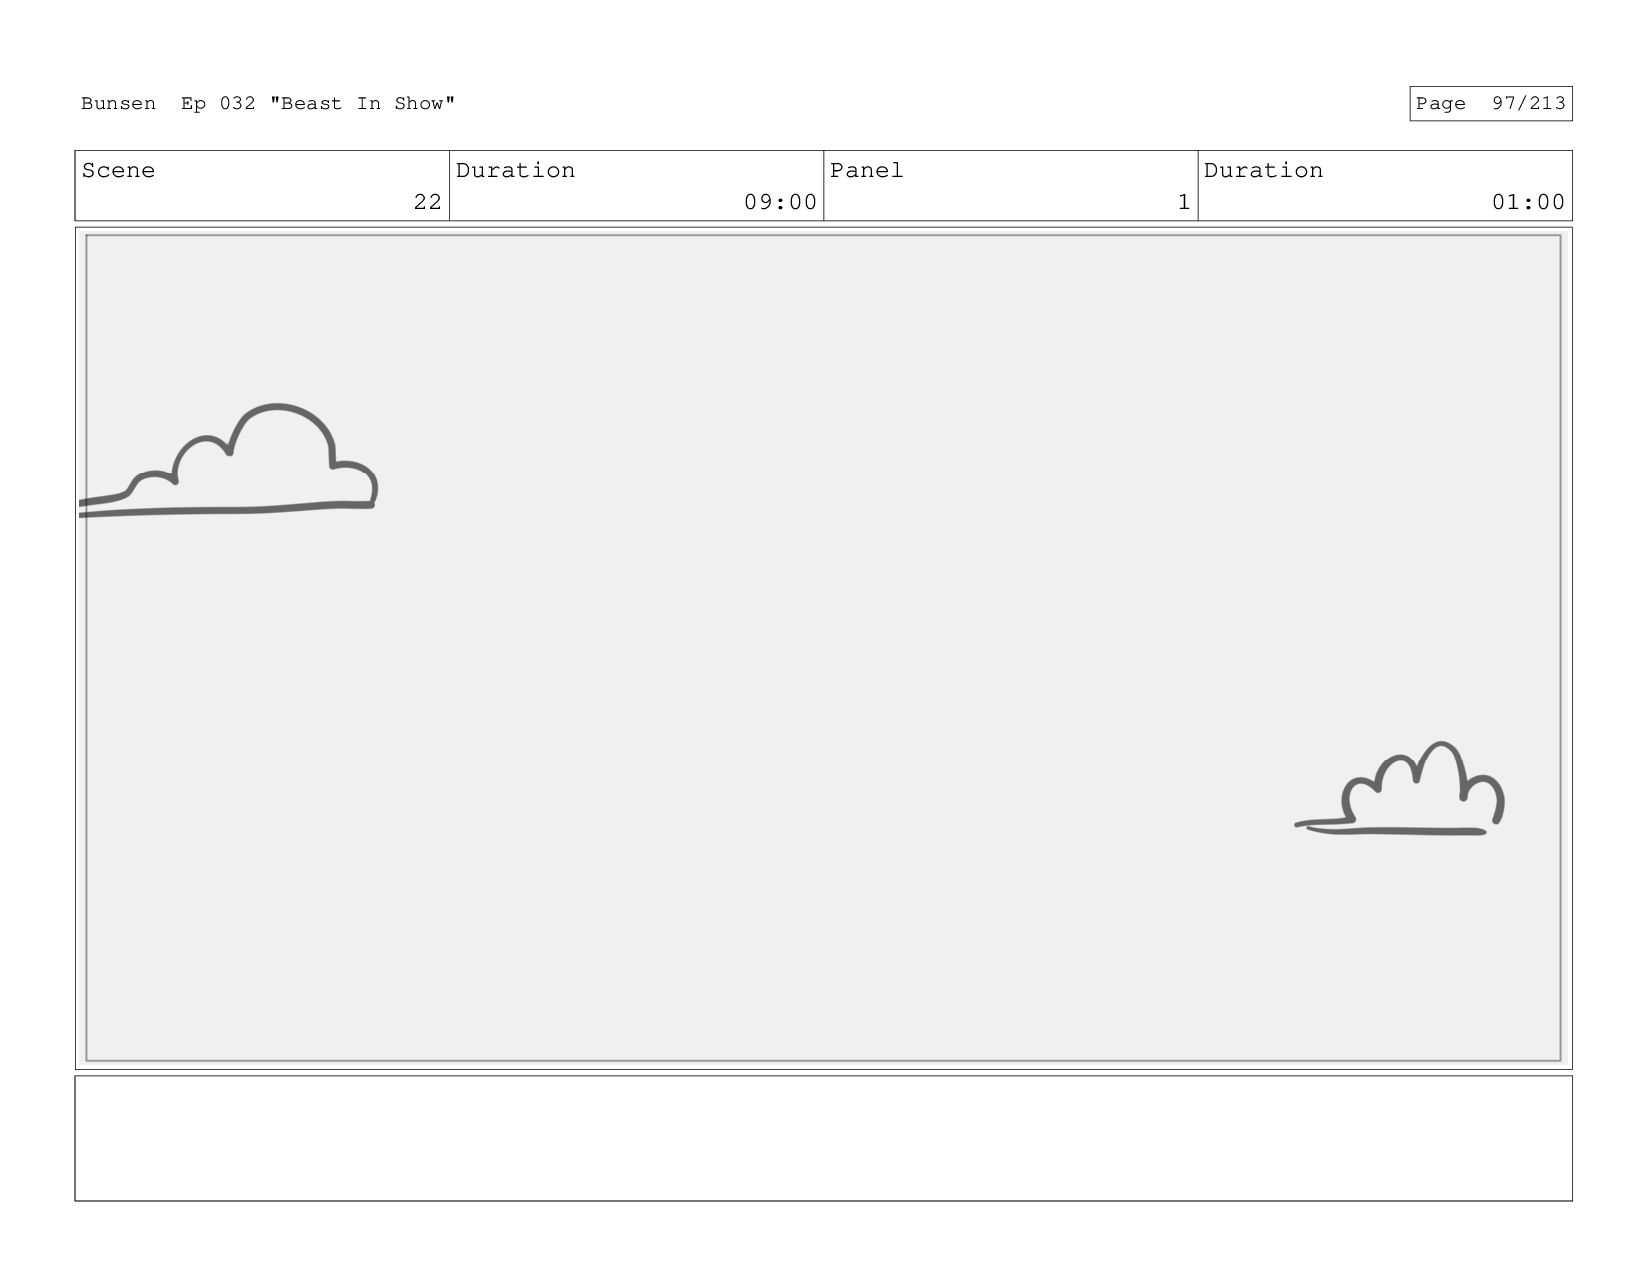Click the scene number 22
The height and width of the screenshot is (1276, 1648).
(427, 202)
